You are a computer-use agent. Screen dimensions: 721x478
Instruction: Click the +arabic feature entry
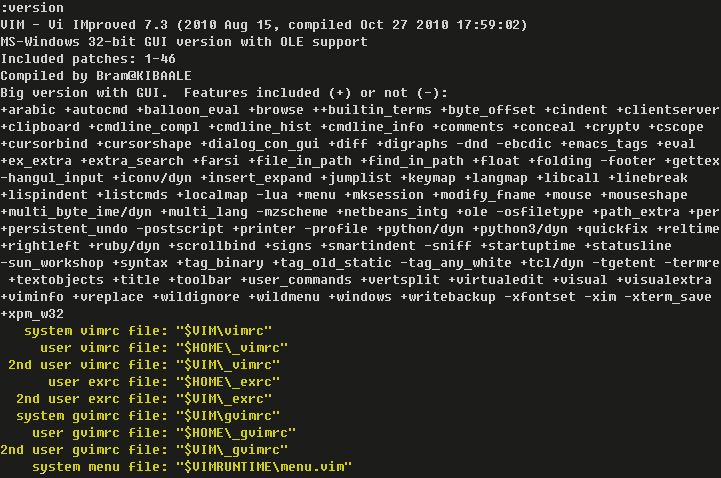point(28,110)
